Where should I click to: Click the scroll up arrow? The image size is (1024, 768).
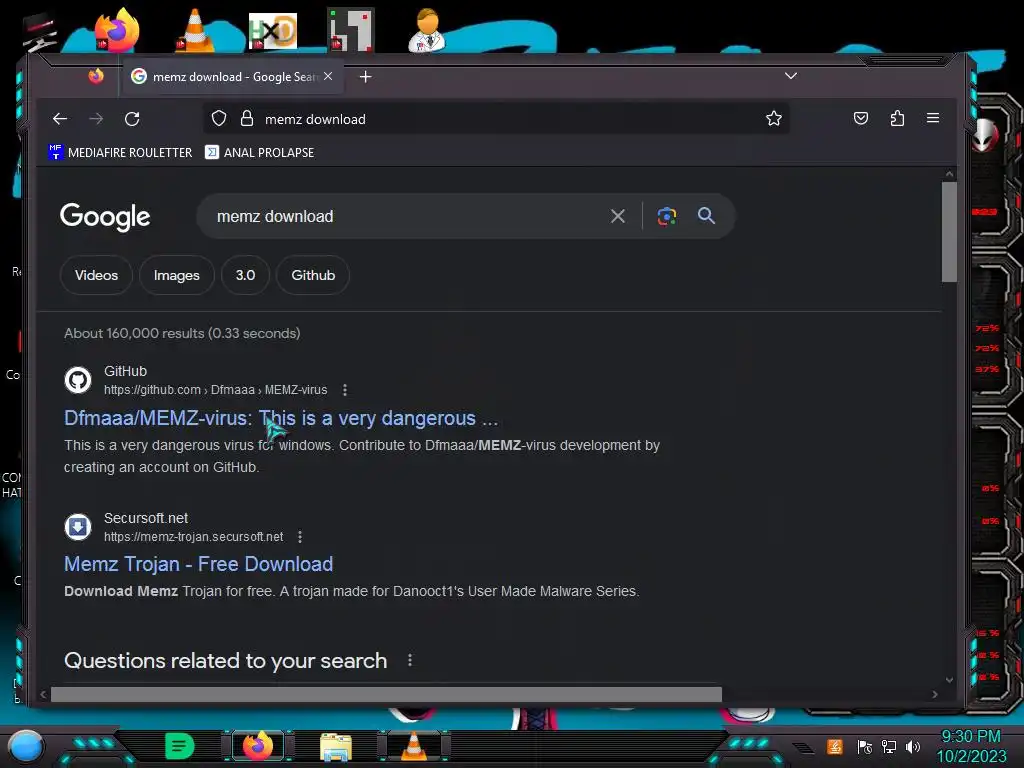[x=949, y=174]
